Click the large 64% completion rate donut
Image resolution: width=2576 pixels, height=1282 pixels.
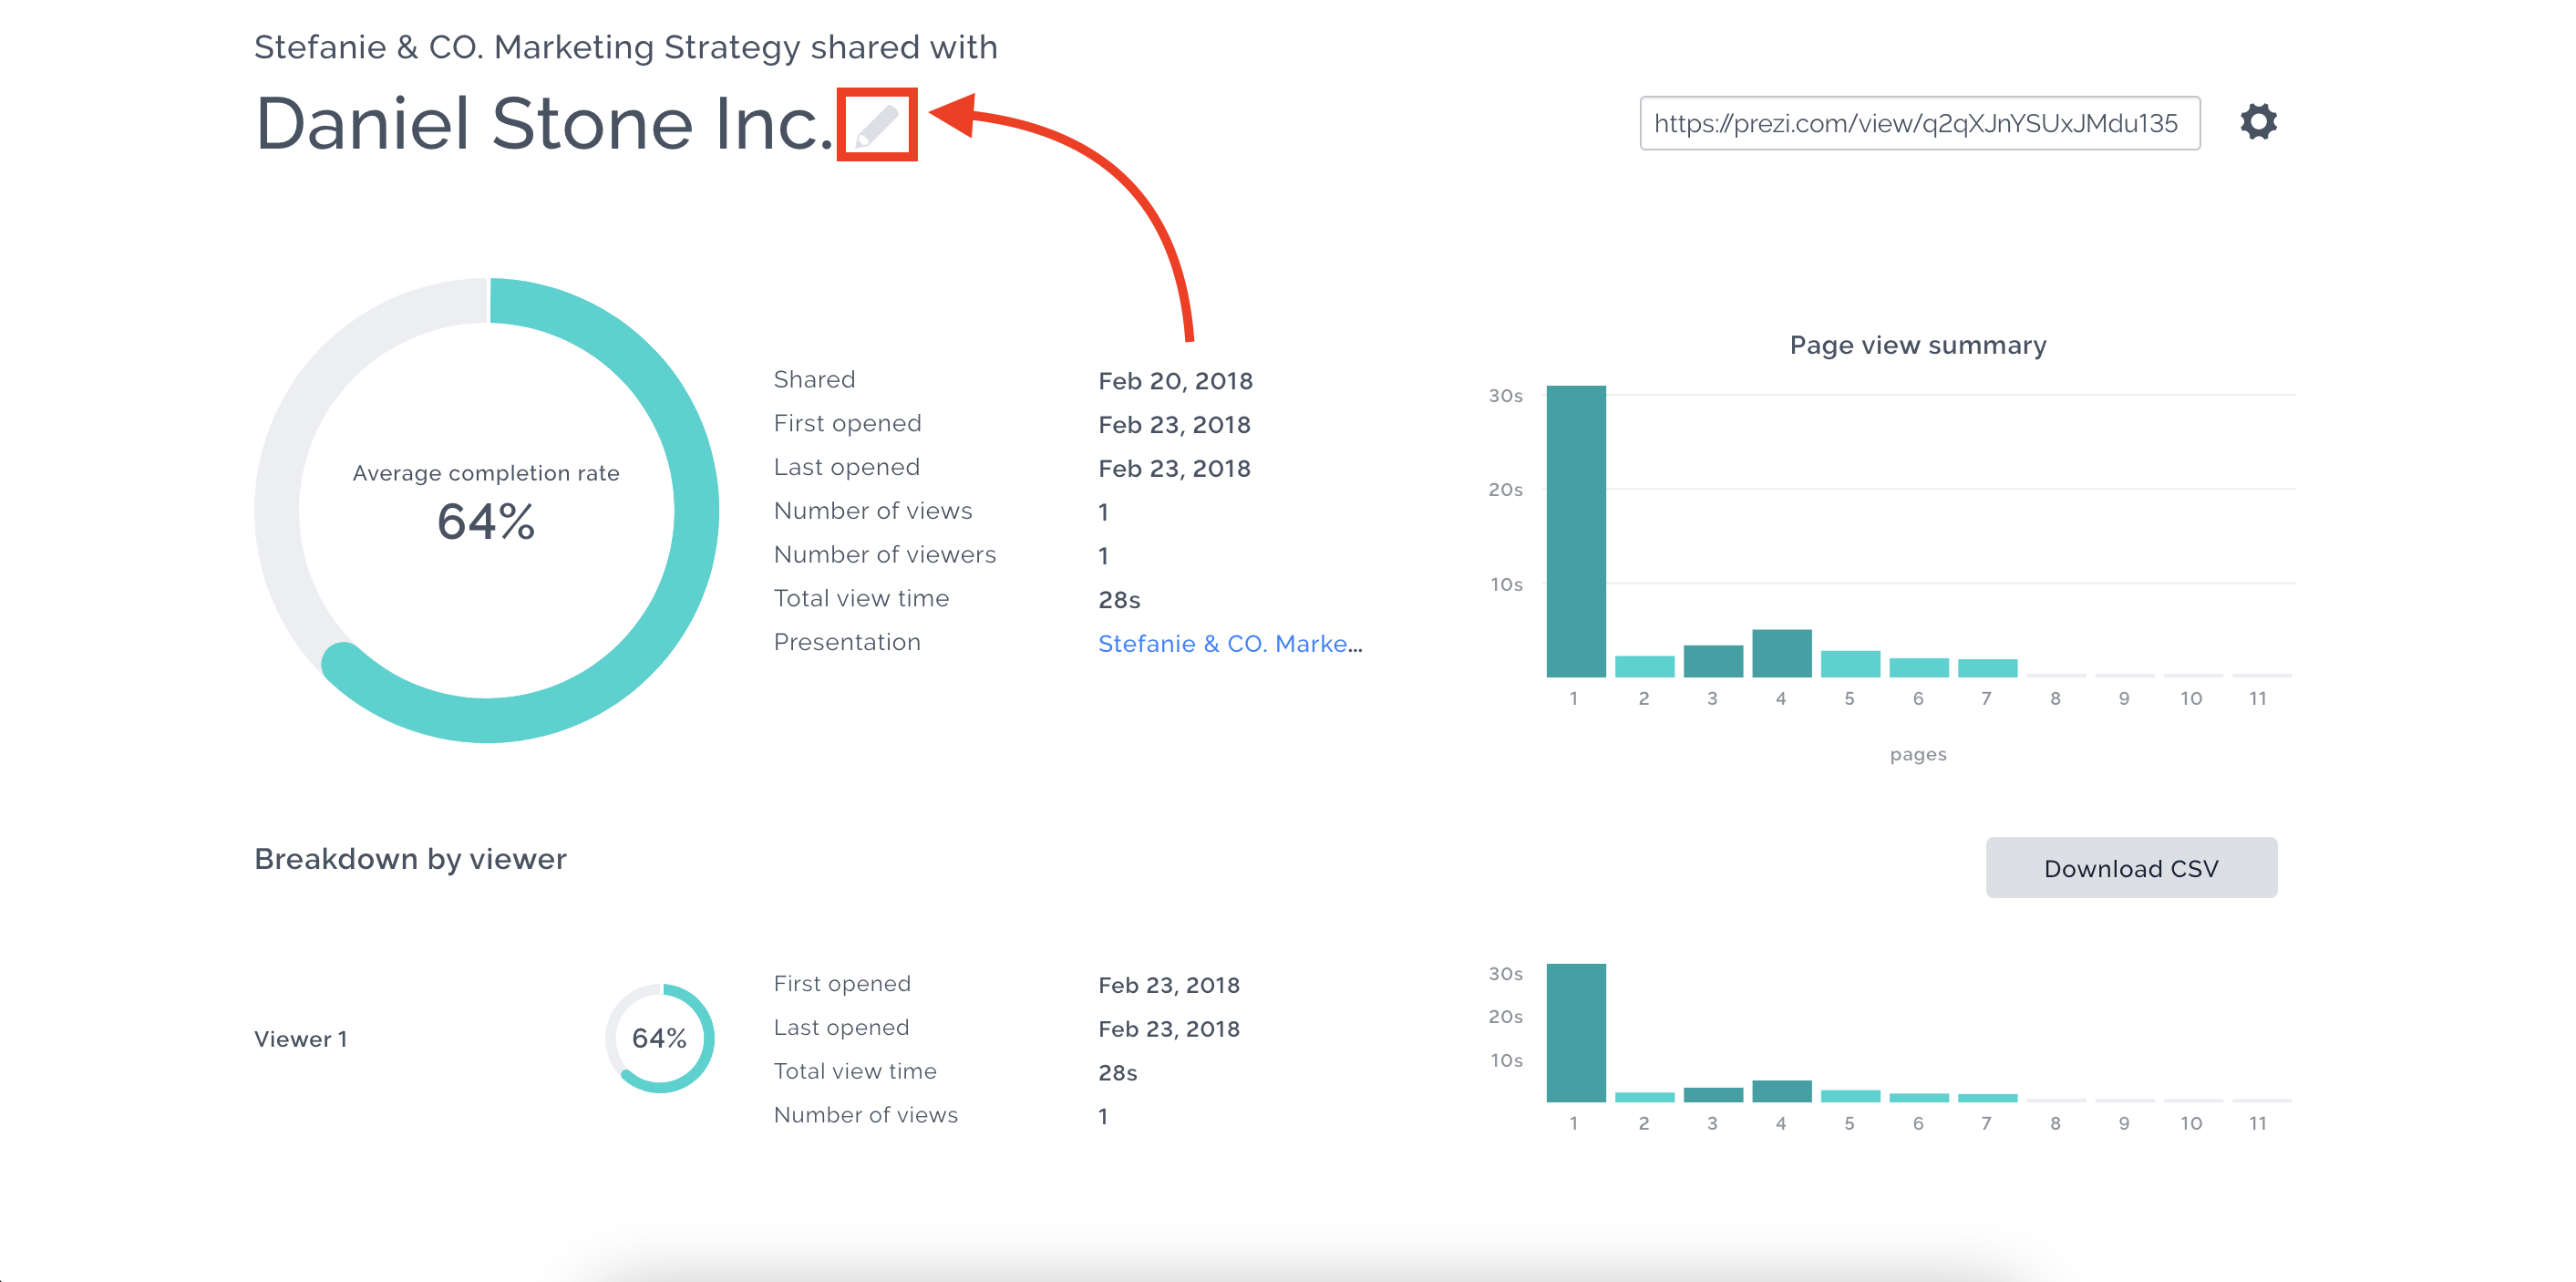tap(486, 509)
